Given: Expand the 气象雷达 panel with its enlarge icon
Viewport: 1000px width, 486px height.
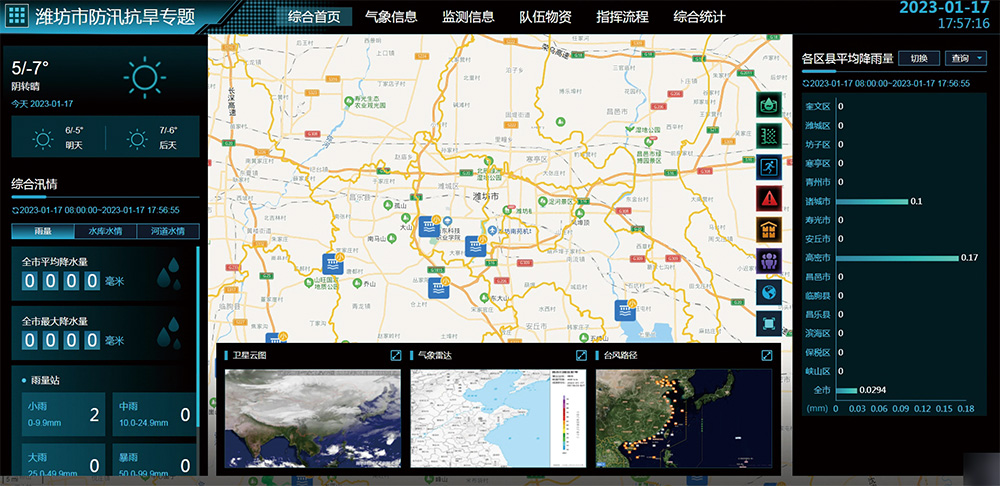Looking at the screenshot, I should [x=581, y=355].
